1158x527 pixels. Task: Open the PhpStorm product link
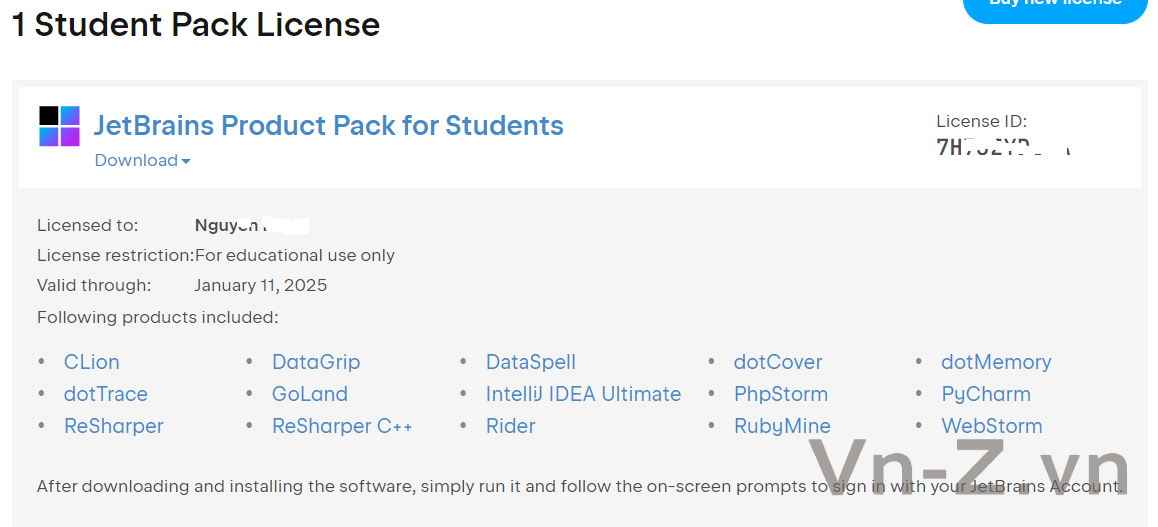point(781,394)
